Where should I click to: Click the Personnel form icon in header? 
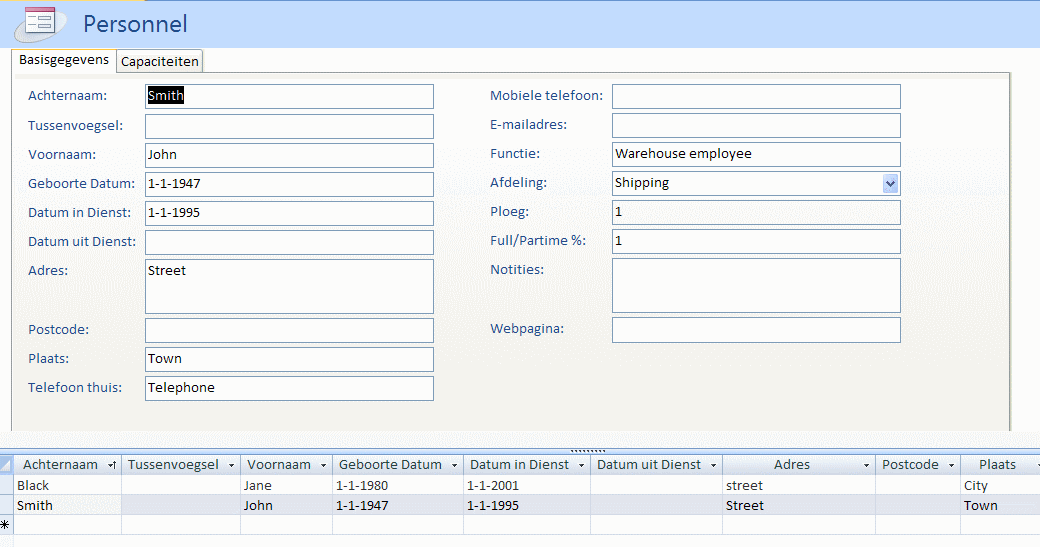tap(40, 21)
